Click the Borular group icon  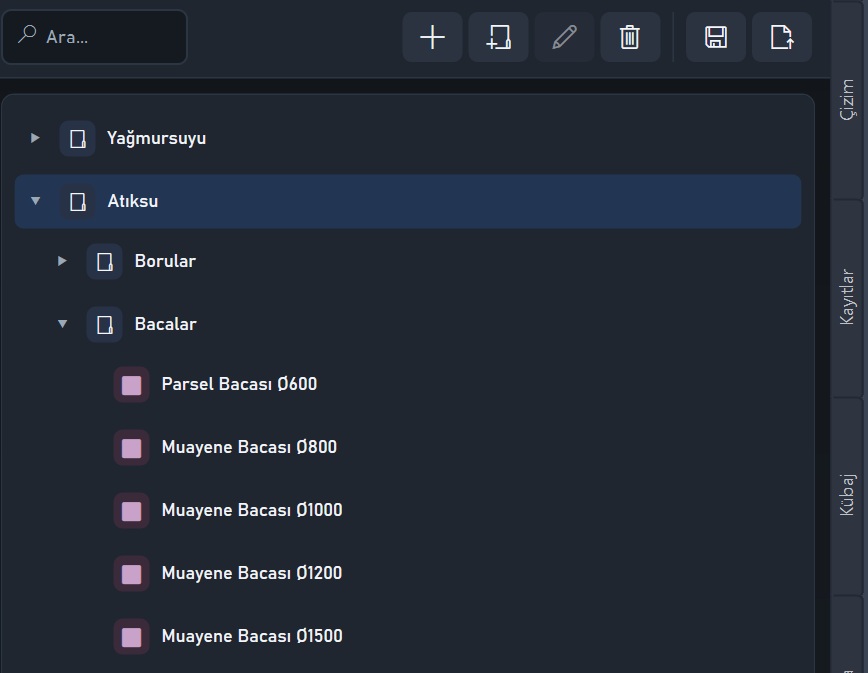point(105,261)
